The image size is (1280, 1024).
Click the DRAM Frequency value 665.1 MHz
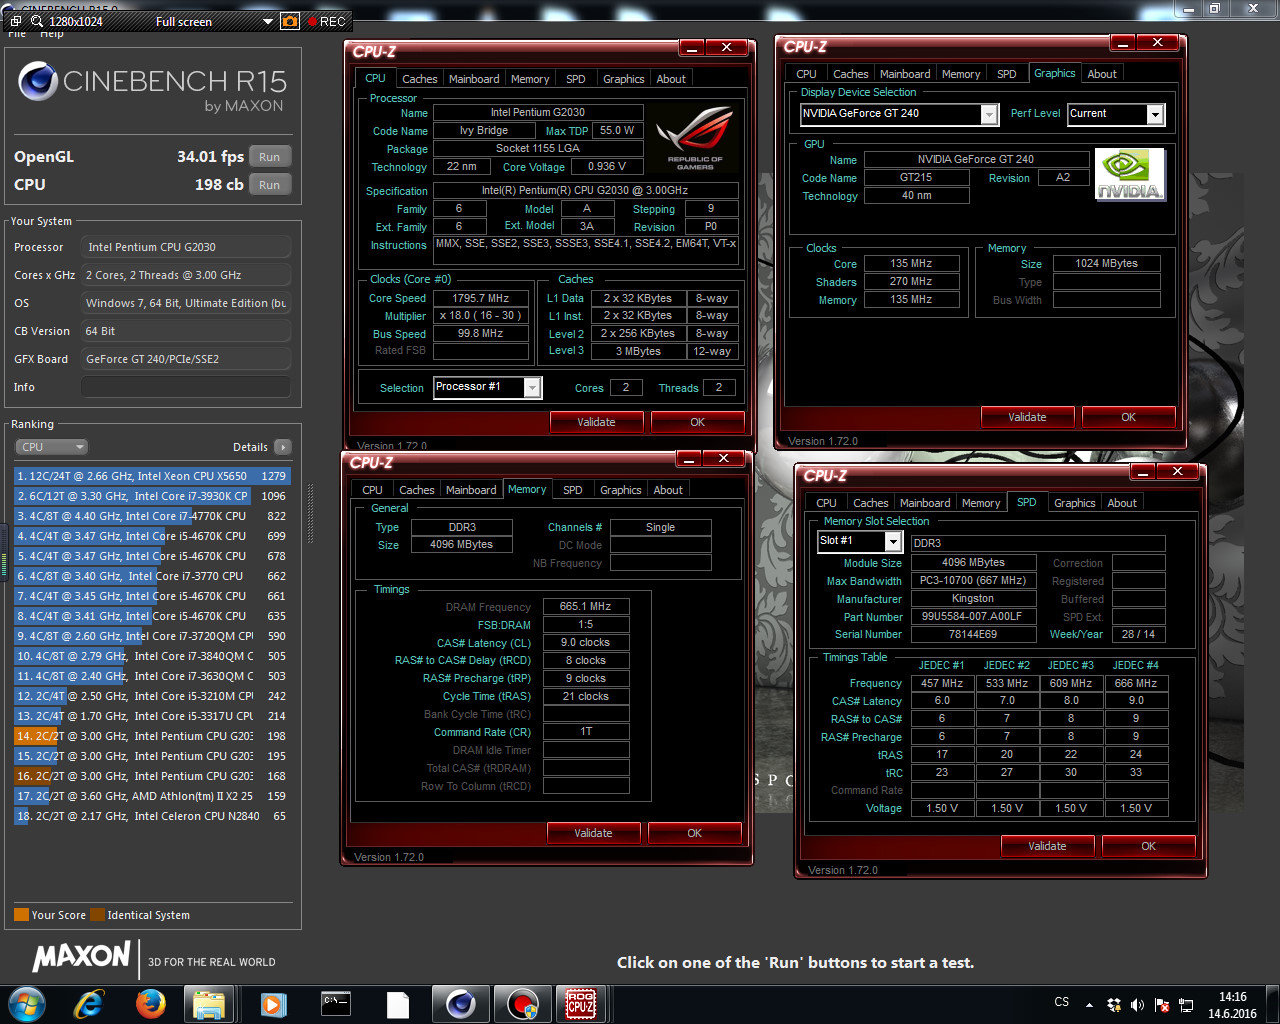click(x=586, y=606)
